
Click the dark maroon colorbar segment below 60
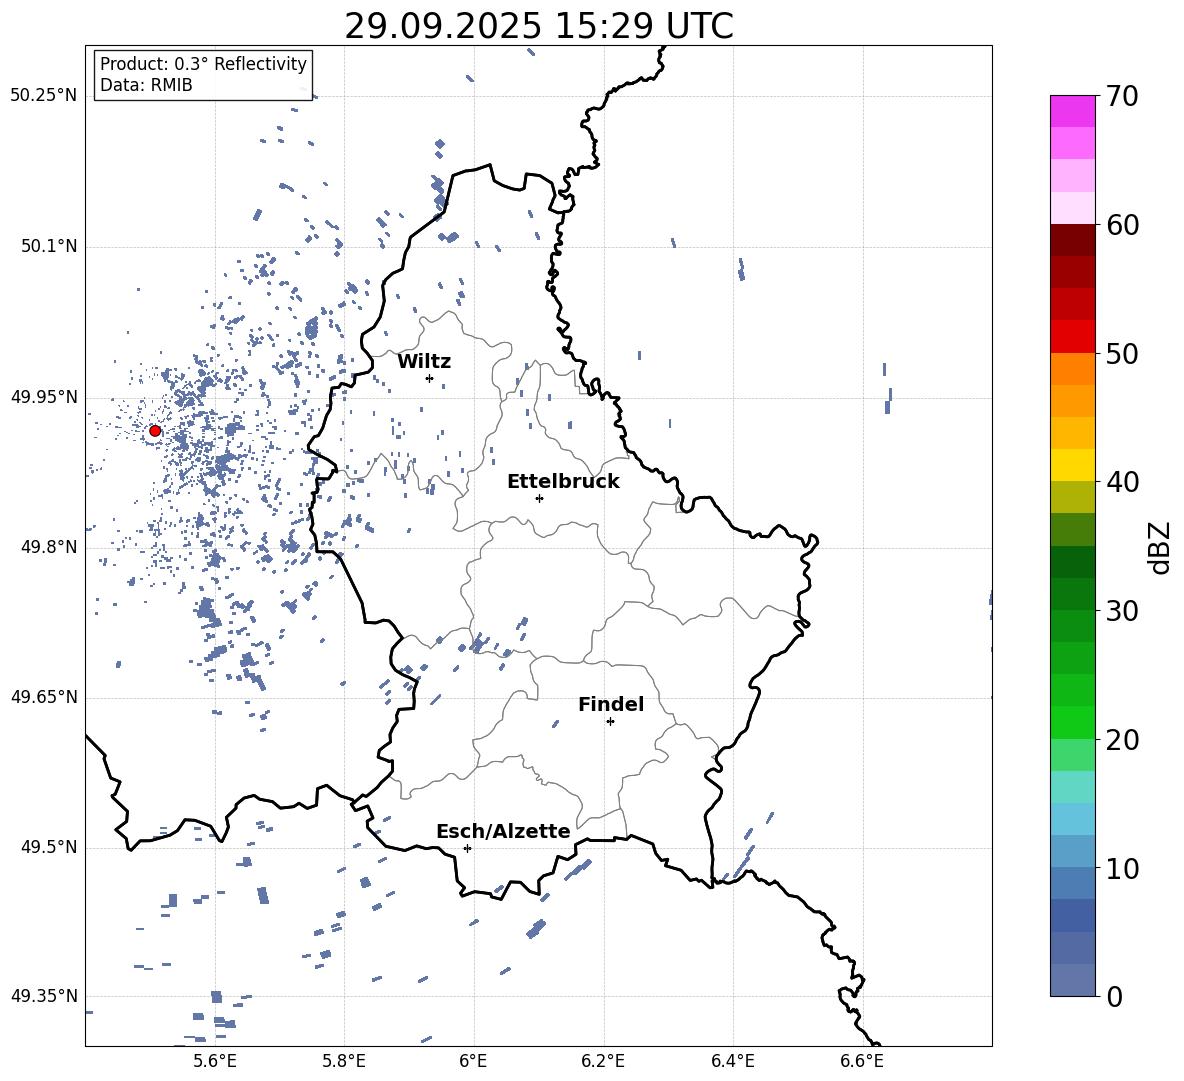(1072, 240)
